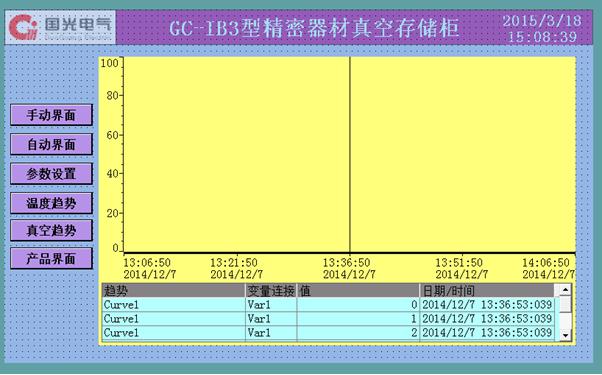The width and height of the screenshot is (602, 375).
Task: Select the 值 column header
Action: coord(358,291)
